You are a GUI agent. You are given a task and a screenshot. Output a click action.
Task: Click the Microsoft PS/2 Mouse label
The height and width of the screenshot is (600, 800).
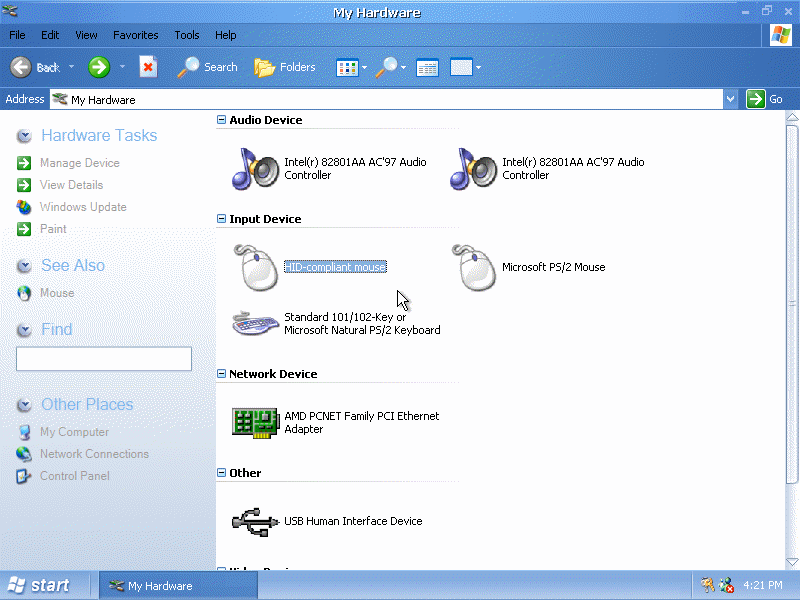pos(554,267)
